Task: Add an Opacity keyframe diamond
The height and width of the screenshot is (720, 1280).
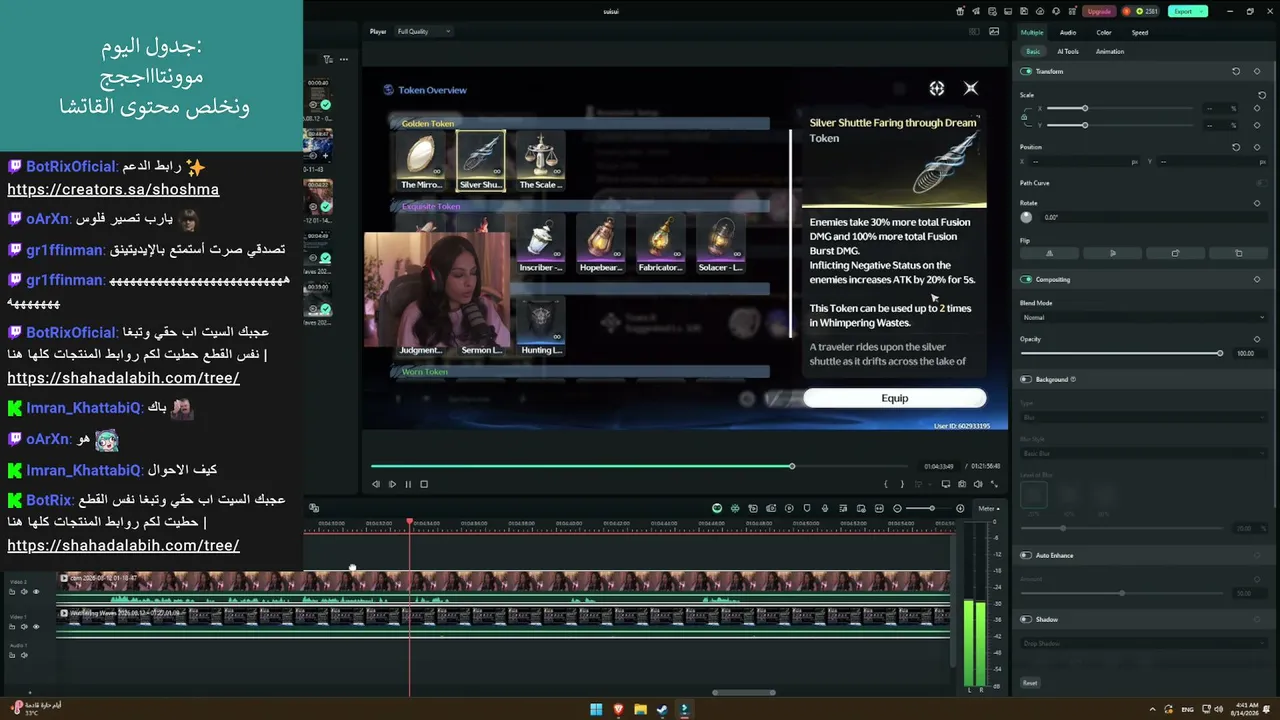Action: click(x=1257, y=339)
